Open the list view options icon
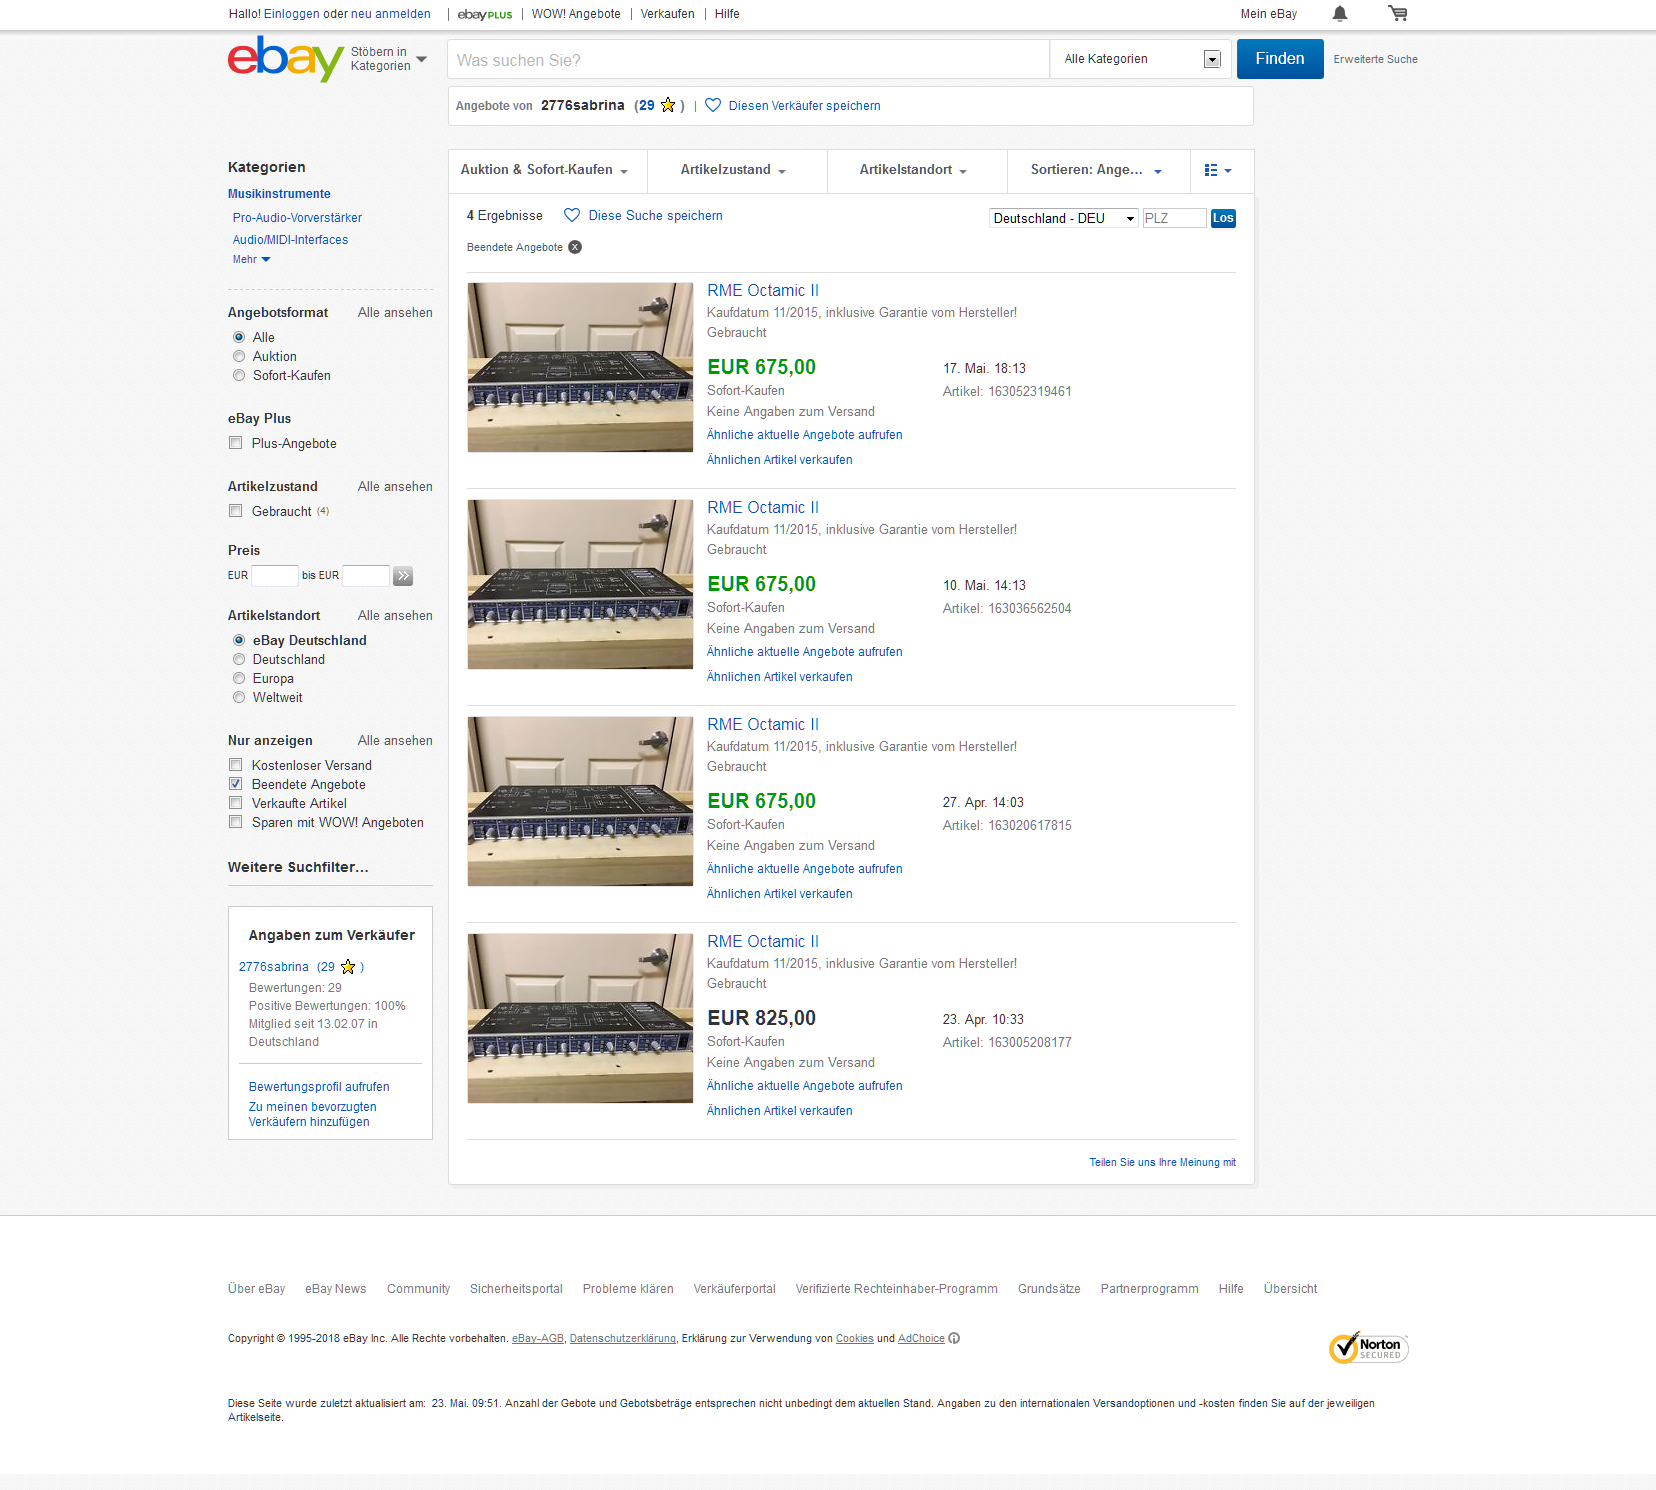1656x1490 pixels. pyautogui.click(x=1217, y=171)
